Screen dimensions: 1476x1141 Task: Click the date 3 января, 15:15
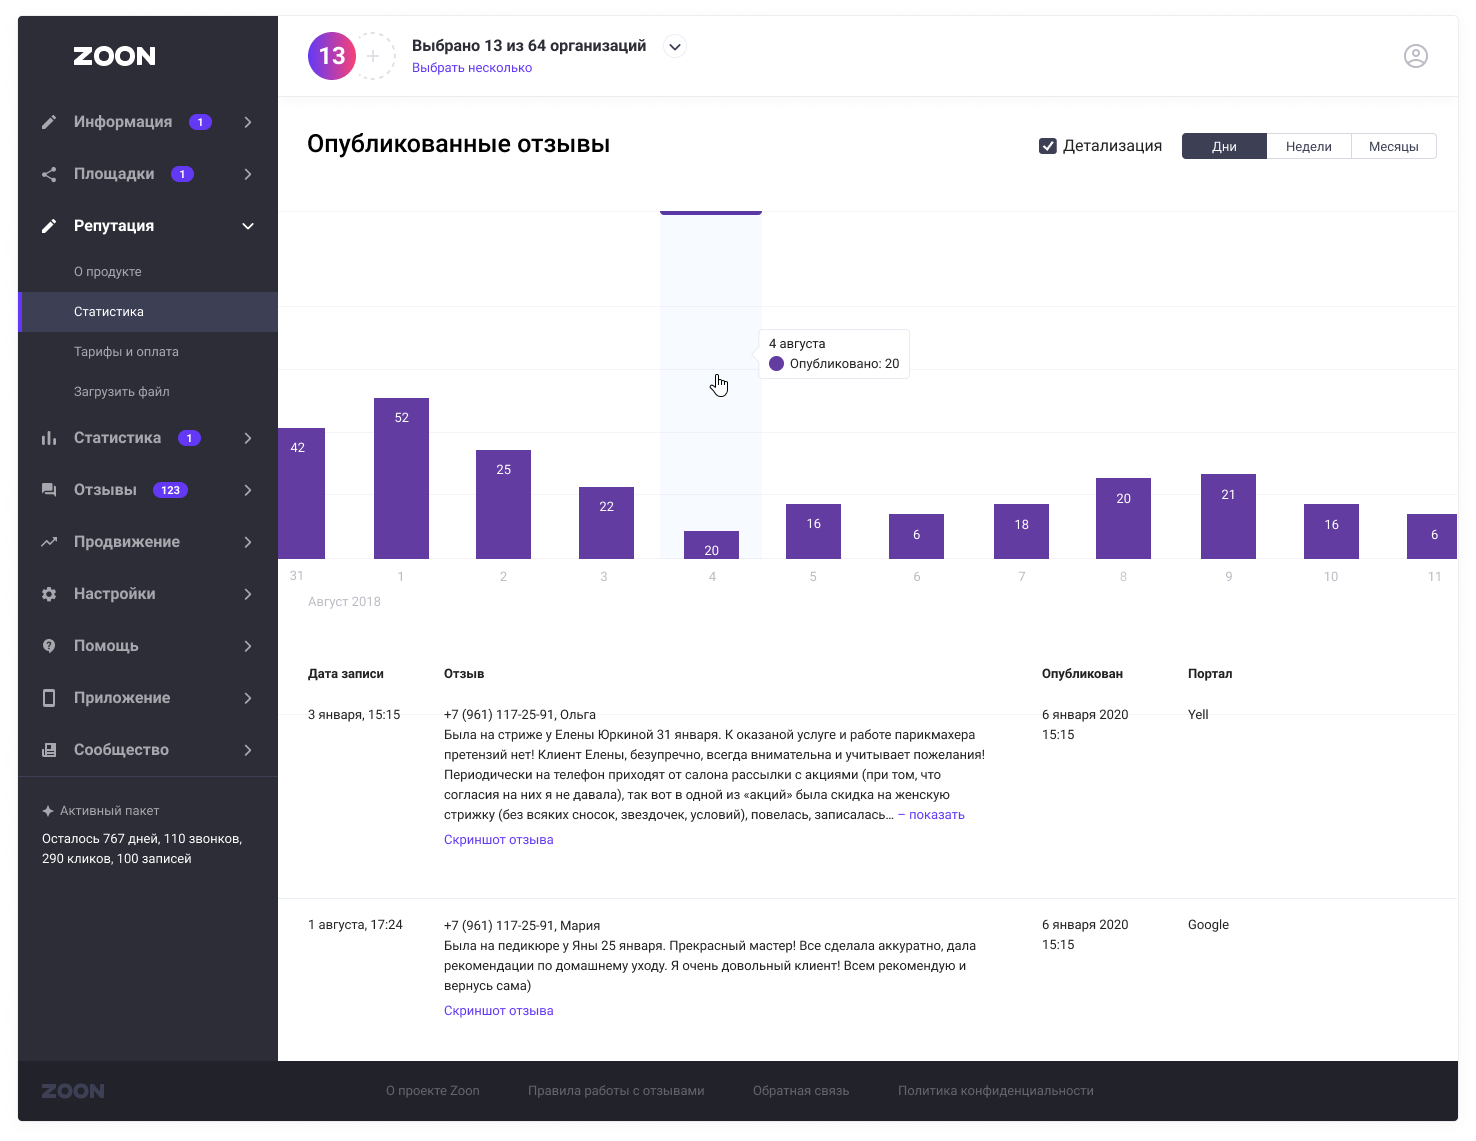tap(354, 715)
